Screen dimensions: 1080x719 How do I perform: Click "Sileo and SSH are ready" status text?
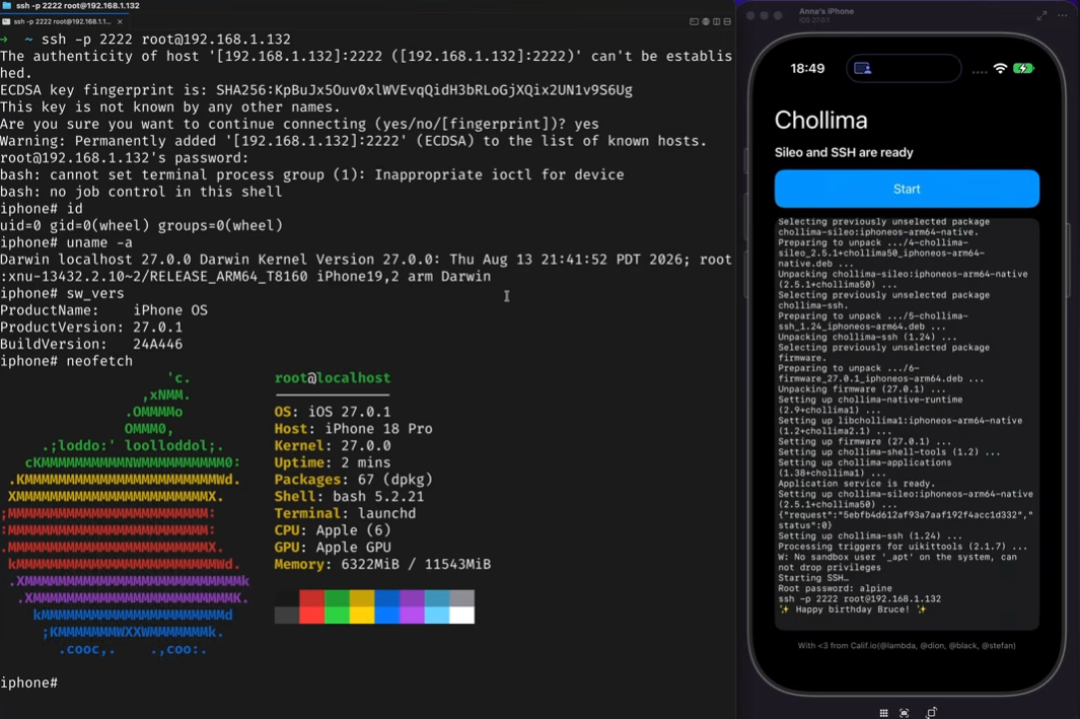(844, 152)
